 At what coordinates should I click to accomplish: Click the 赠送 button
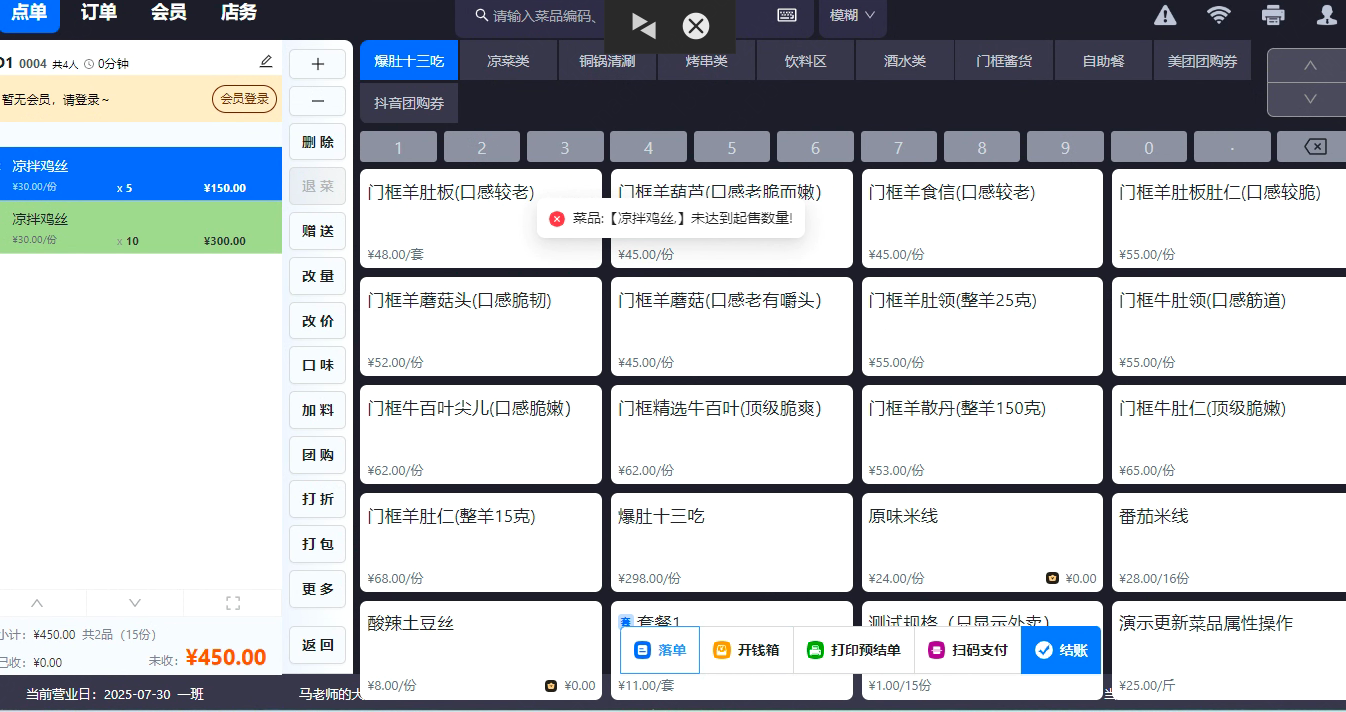pos(318,231)
